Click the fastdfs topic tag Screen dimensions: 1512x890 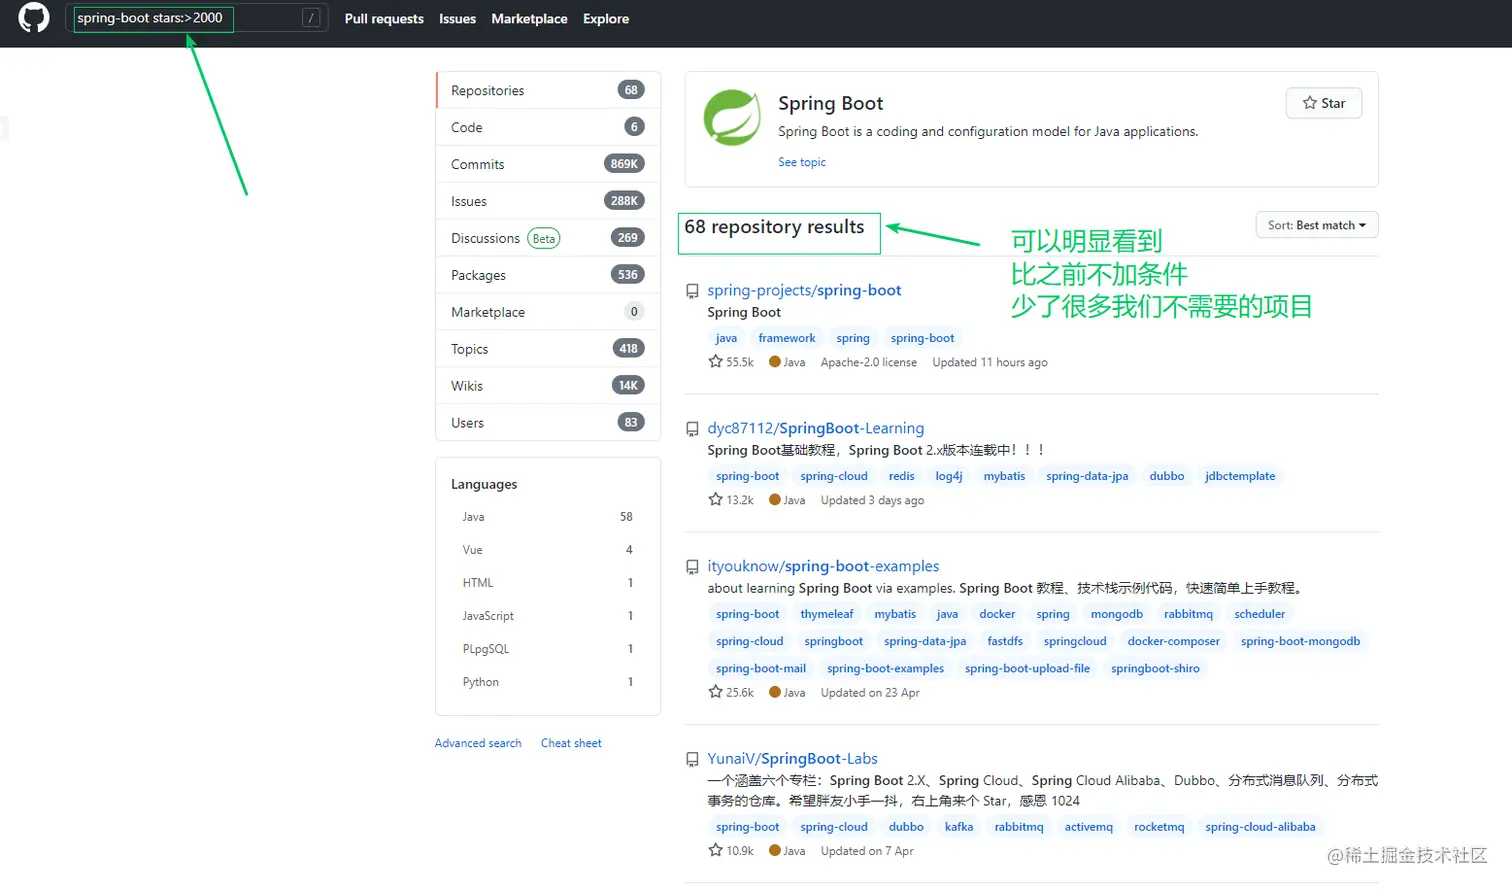click(1005, 641)
